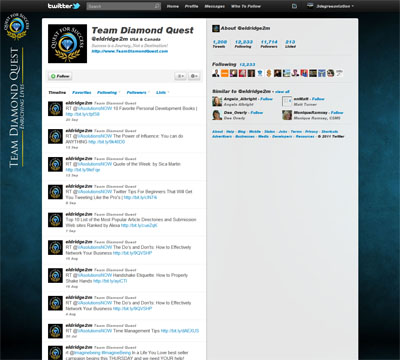Open the gear actions dropdown
Screen dimensions: 400x360
(194, 76)
